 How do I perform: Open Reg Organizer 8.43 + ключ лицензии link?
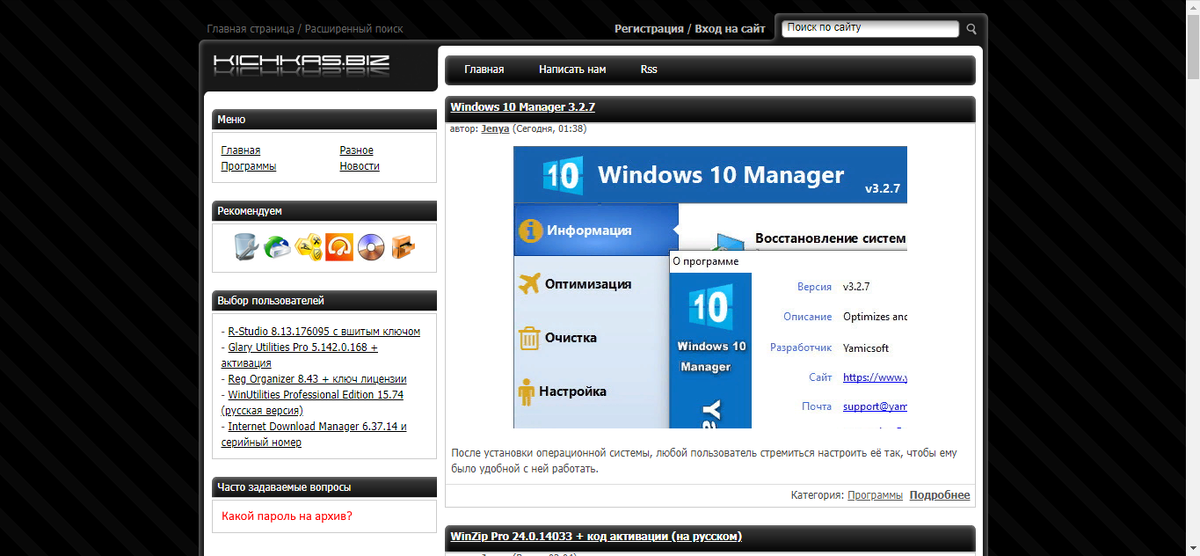[x=317, y=379]
